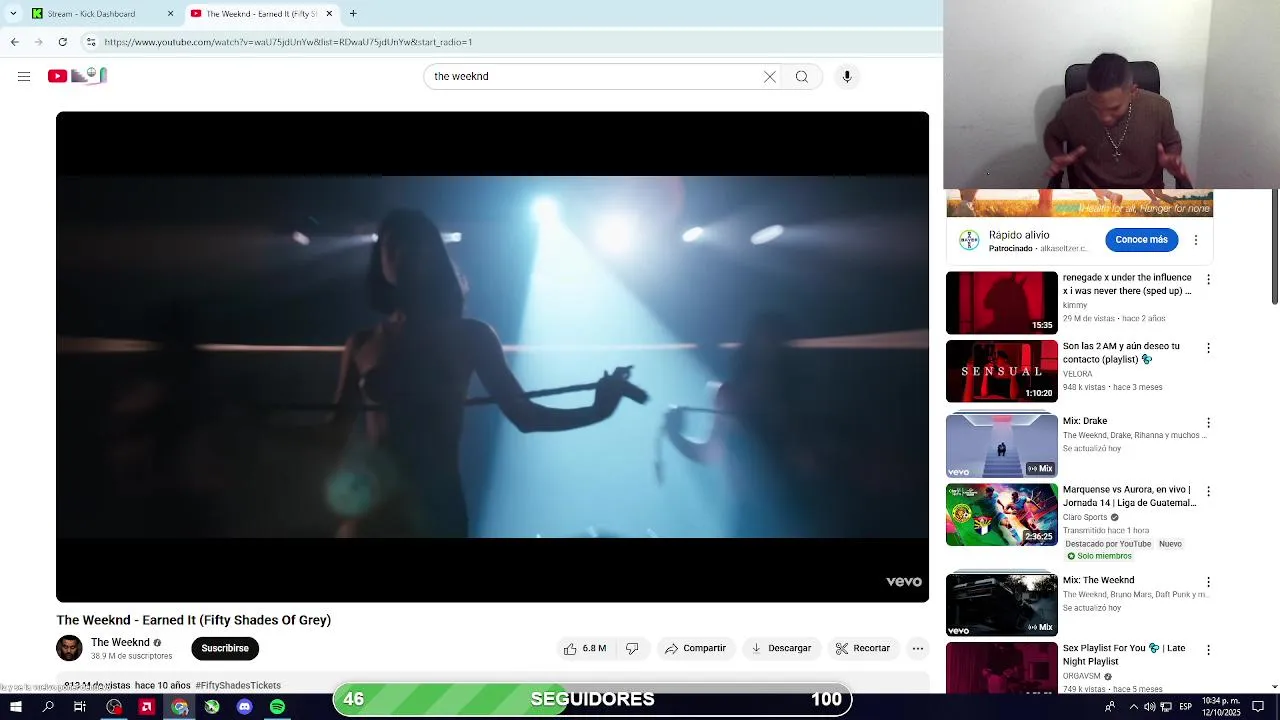Open options for renegade x under the influence video

pyautogui.click(x=1208, y=280)
